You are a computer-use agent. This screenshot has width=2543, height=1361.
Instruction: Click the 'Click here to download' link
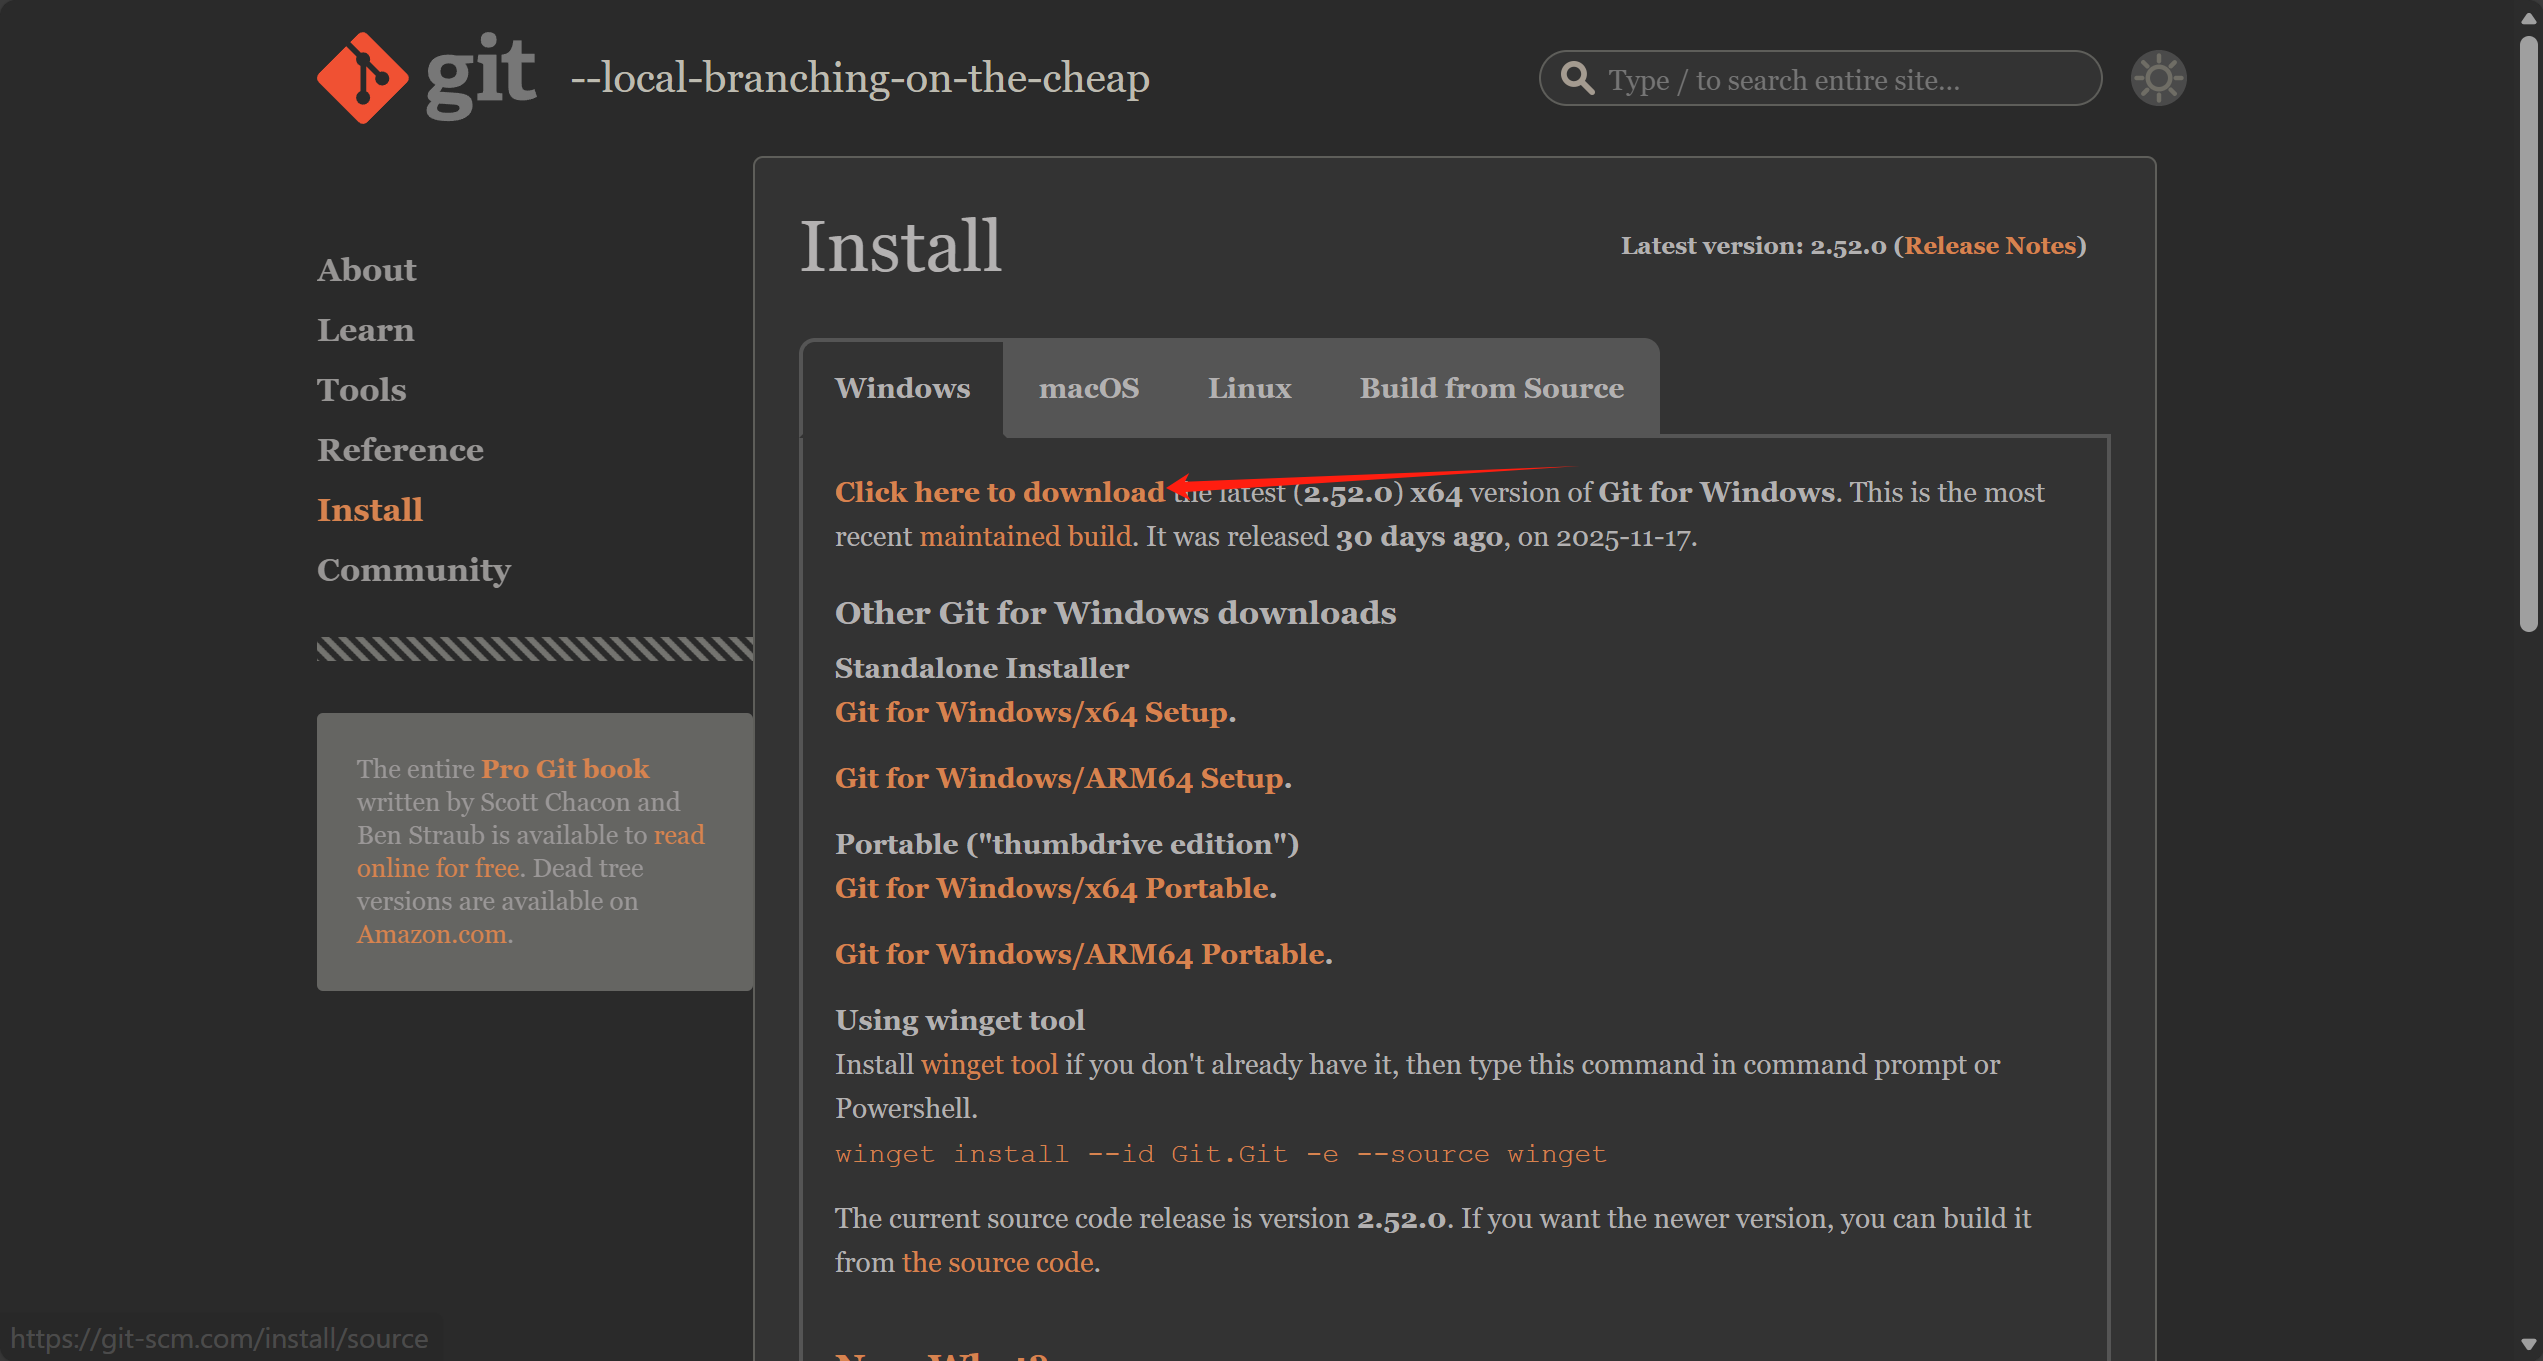tap(999, 492)
